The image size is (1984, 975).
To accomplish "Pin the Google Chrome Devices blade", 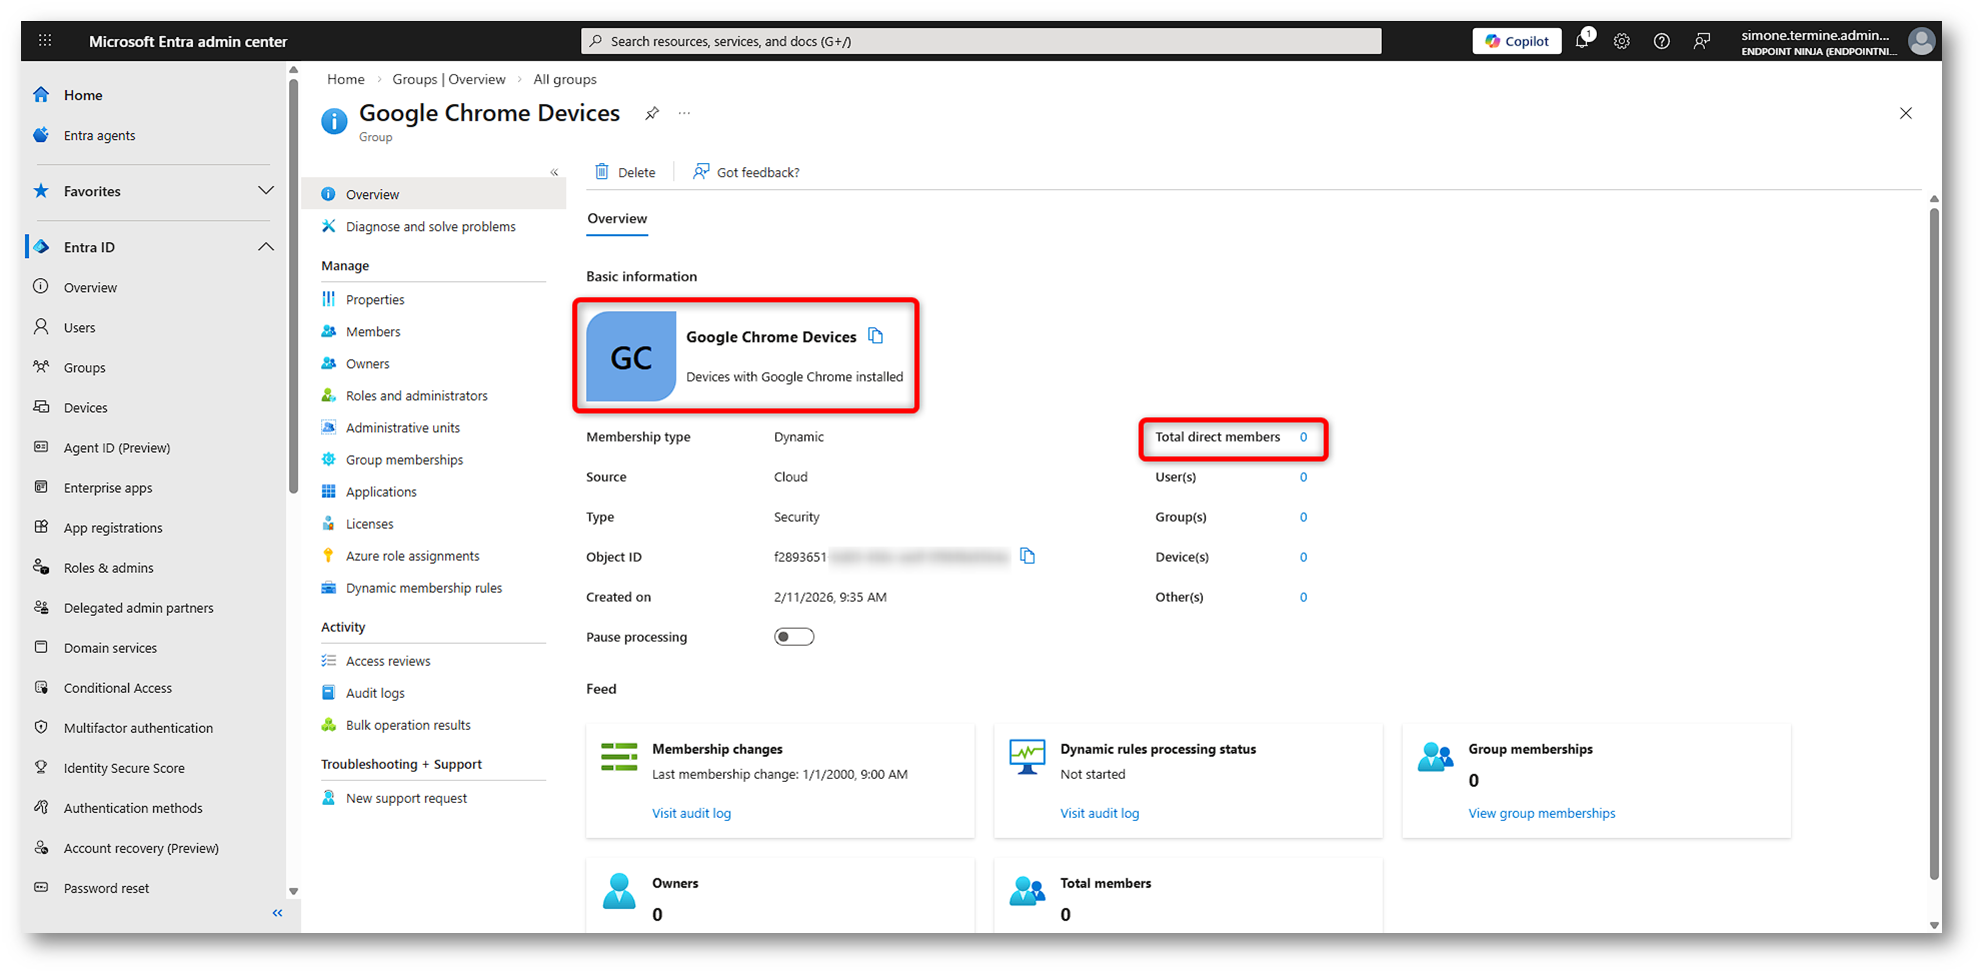I will 652,113.
